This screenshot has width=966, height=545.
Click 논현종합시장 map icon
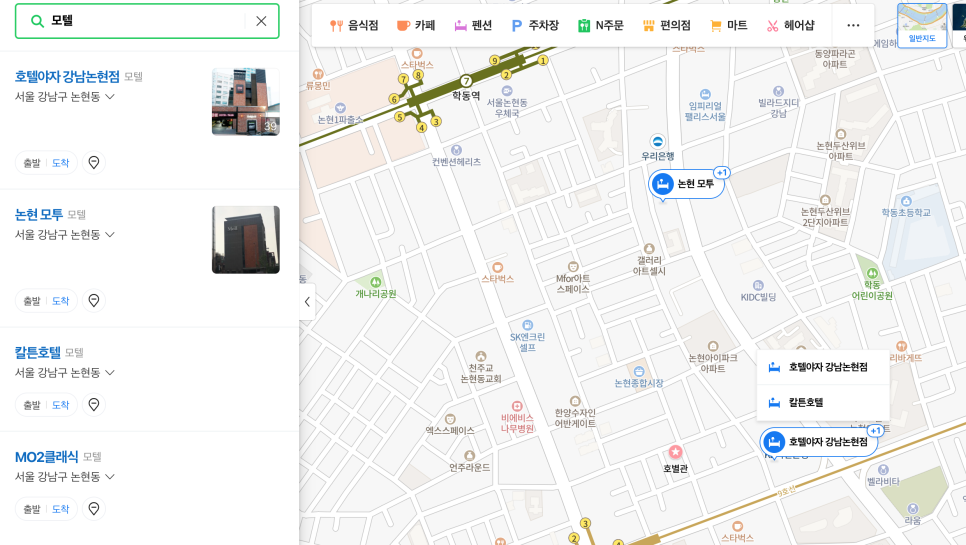[639, 371]
